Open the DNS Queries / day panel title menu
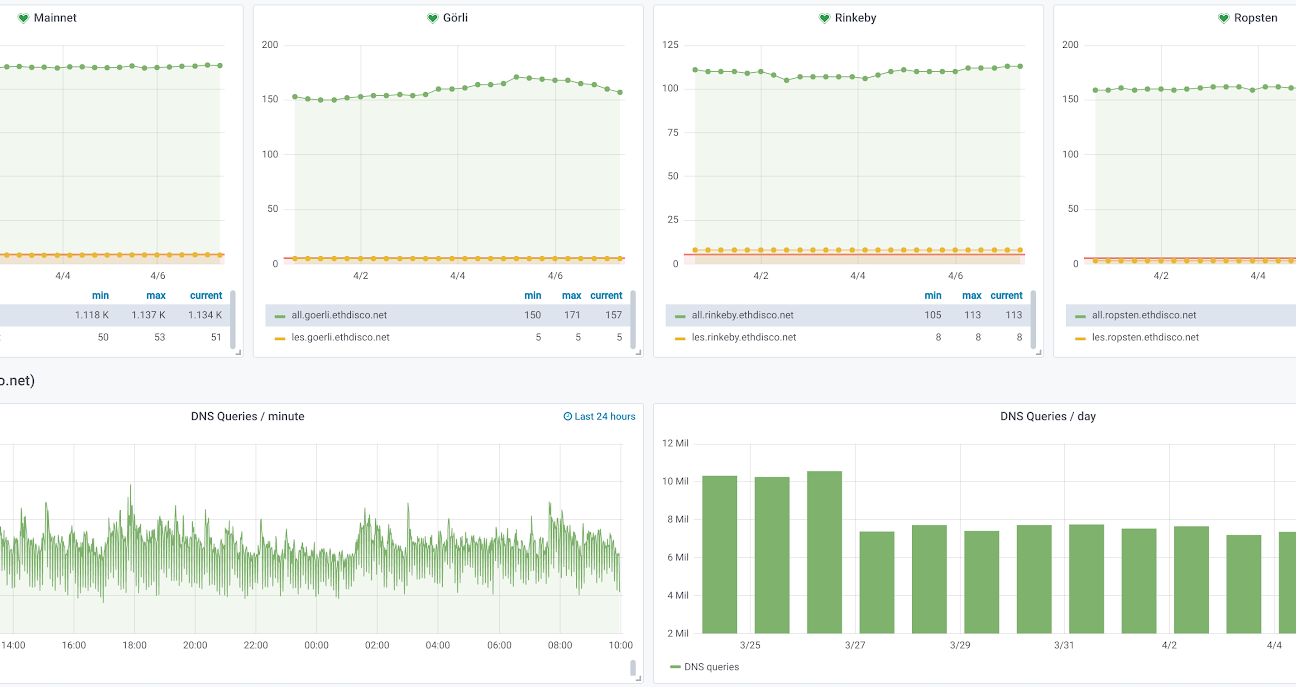The height and width of the screenshot is (687, 1296). [1047, 417]
